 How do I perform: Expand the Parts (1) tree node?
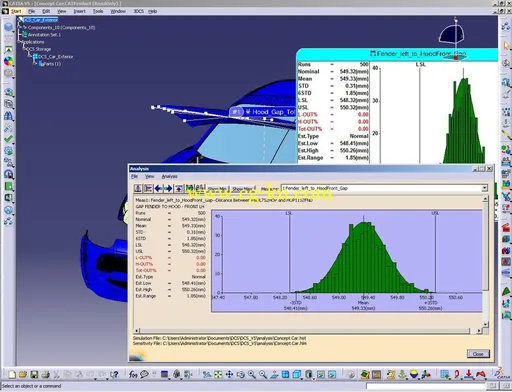(35, 63)
